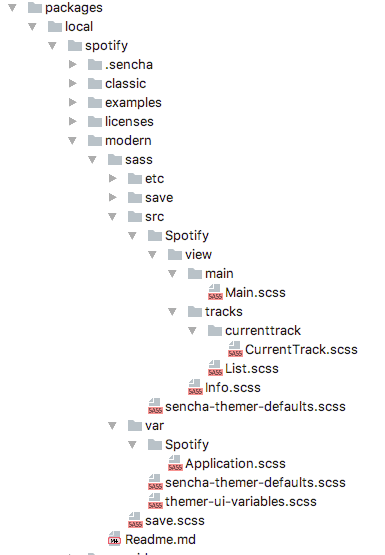The image size is (385, 555).
Task: Select the examples folder label
Action: [133, 103]
